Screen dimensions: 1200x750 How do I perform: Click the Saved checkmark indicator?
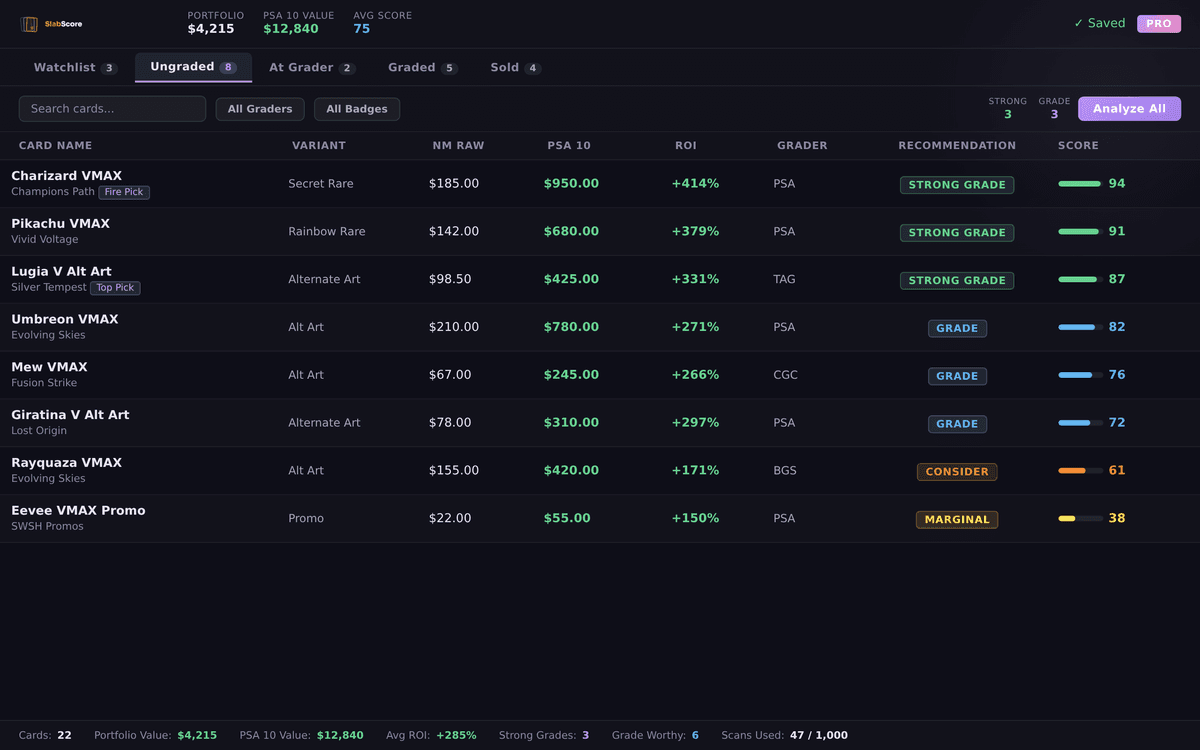click(1099, 22)
